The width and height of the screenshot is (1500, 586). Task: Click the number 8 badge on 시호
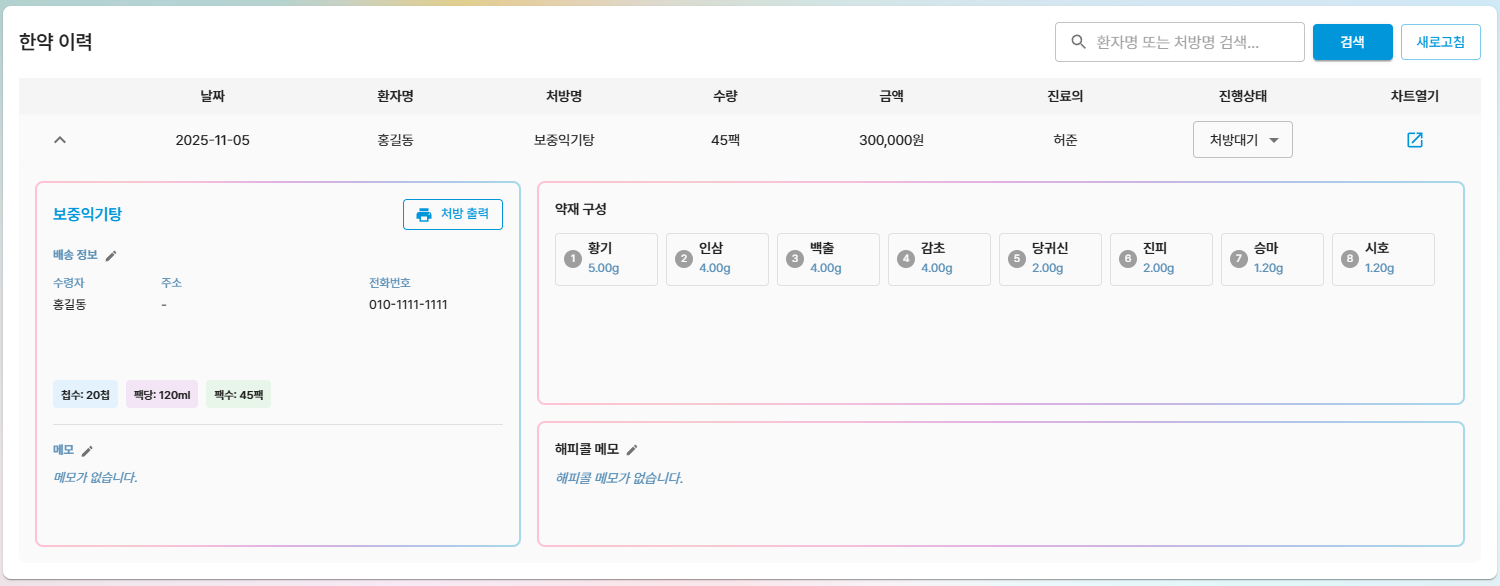(1350, 259)
